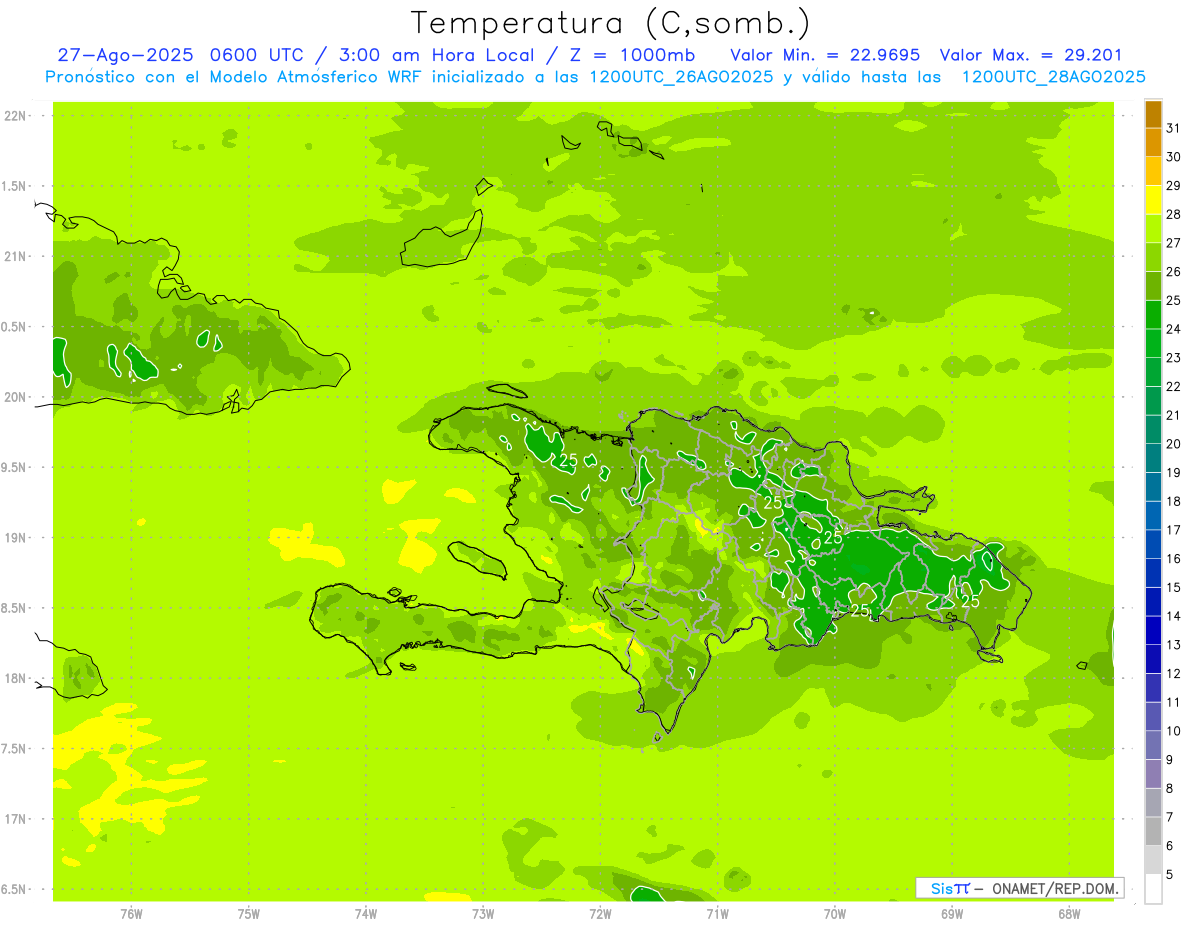Click the '5' colorbar scale label
1200x927 pixels.
(x=1170, y=875)
